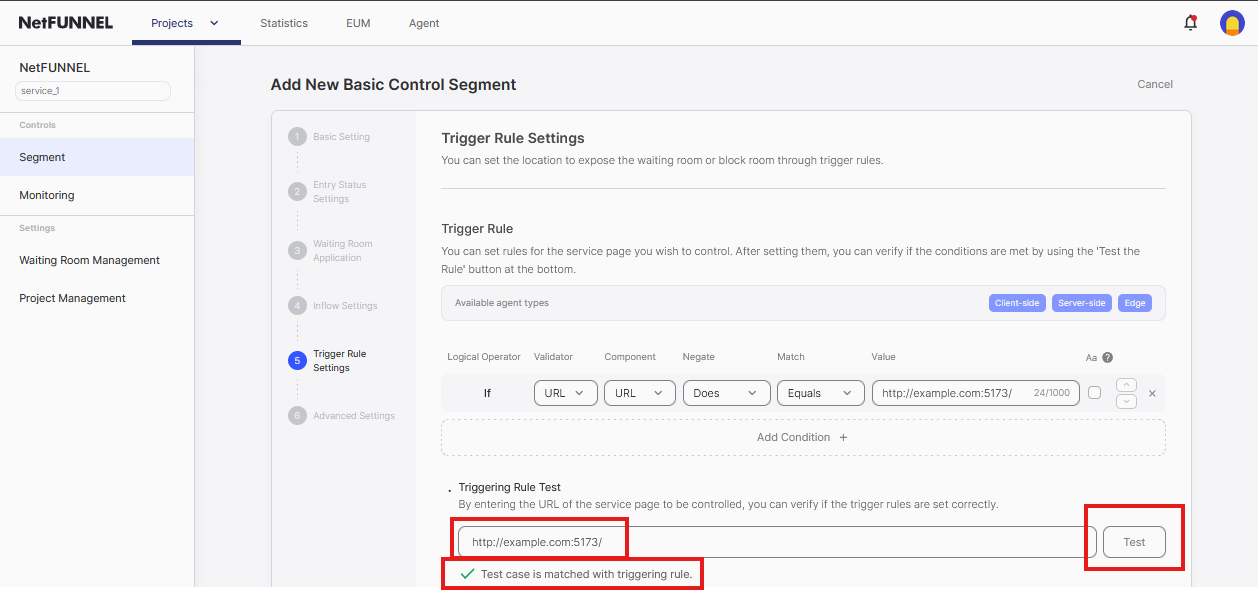Toggle the case sensitivity checkbox in the condition row
The image size is (1258, 591).
click(1094, 392)
